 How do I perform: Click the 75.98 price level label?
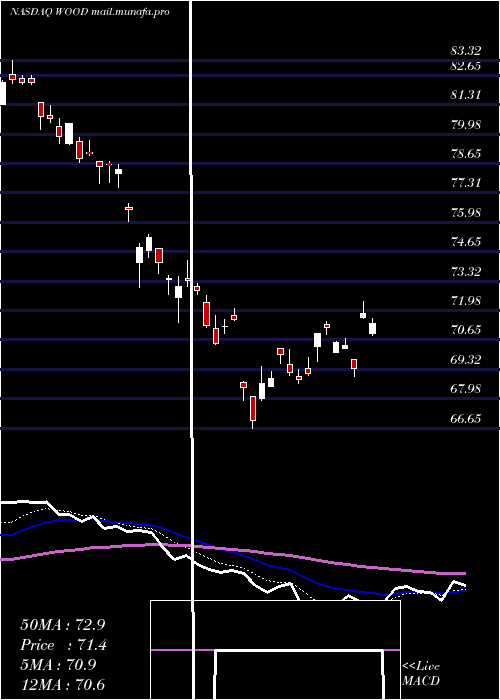466,212
